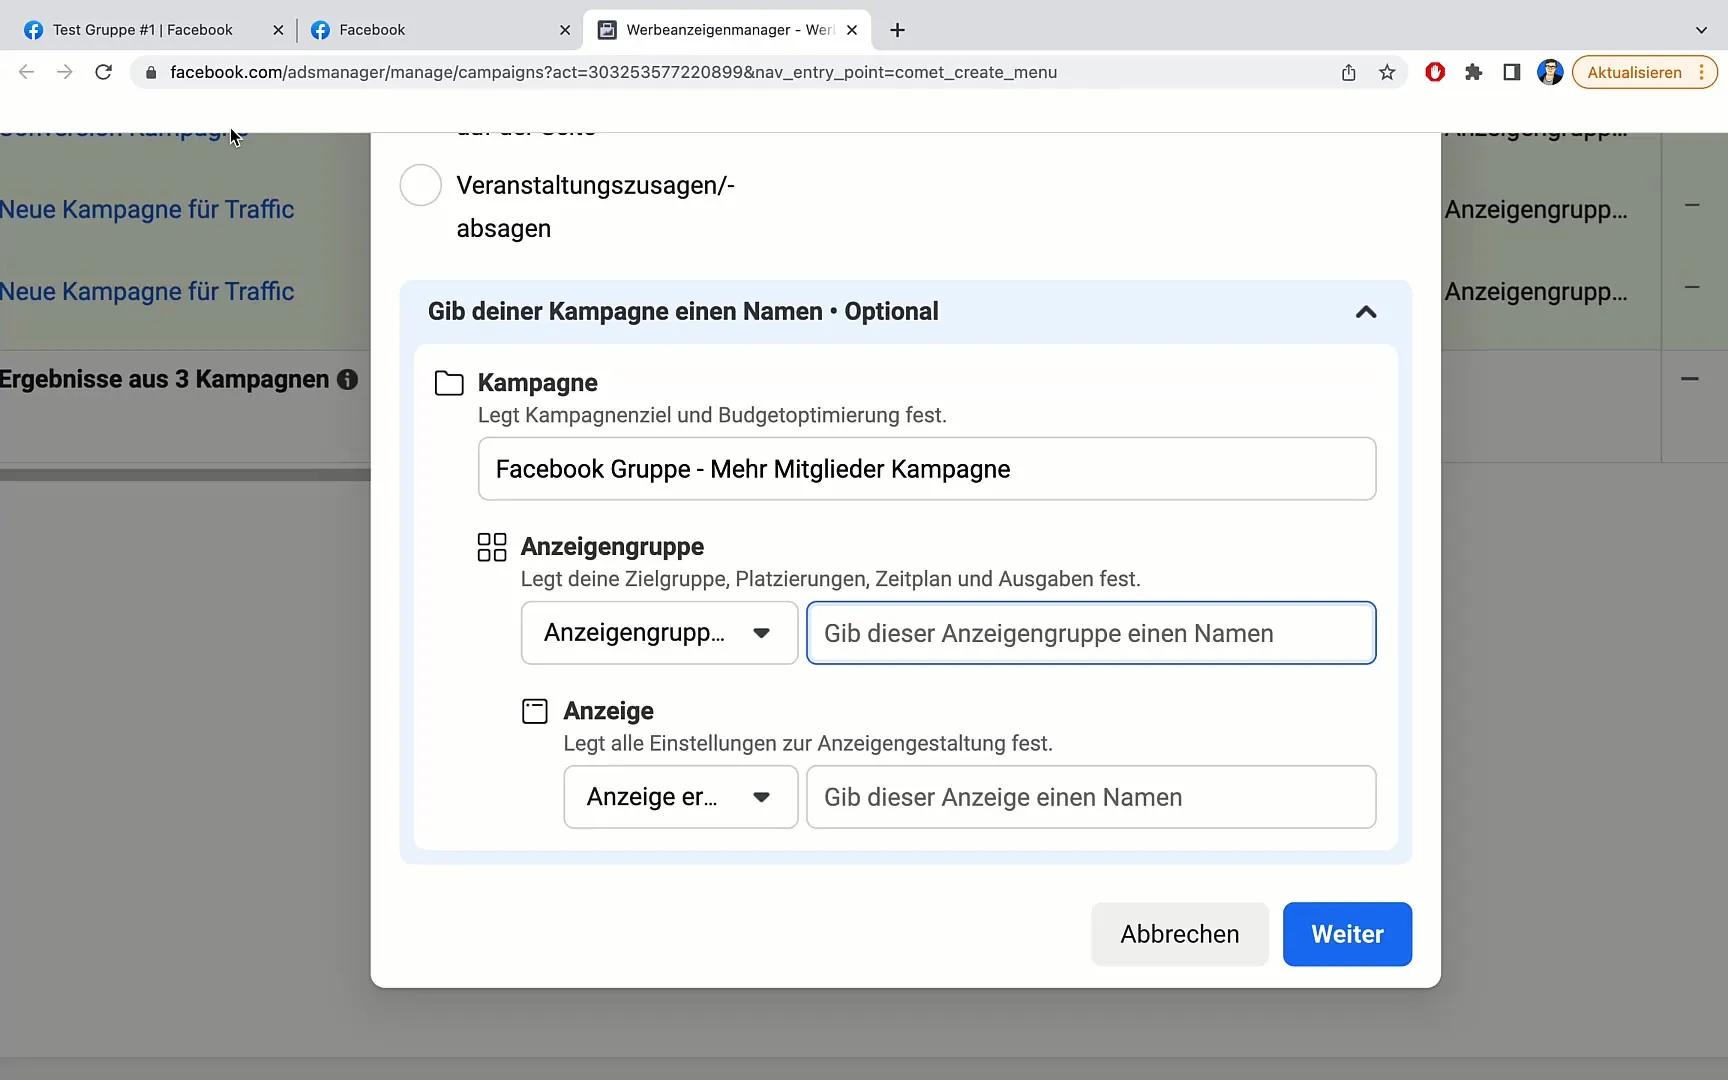1728x1080 pixels.
Task: Open second Neue Kampagne für Traffic link
Action: point(147,291)
